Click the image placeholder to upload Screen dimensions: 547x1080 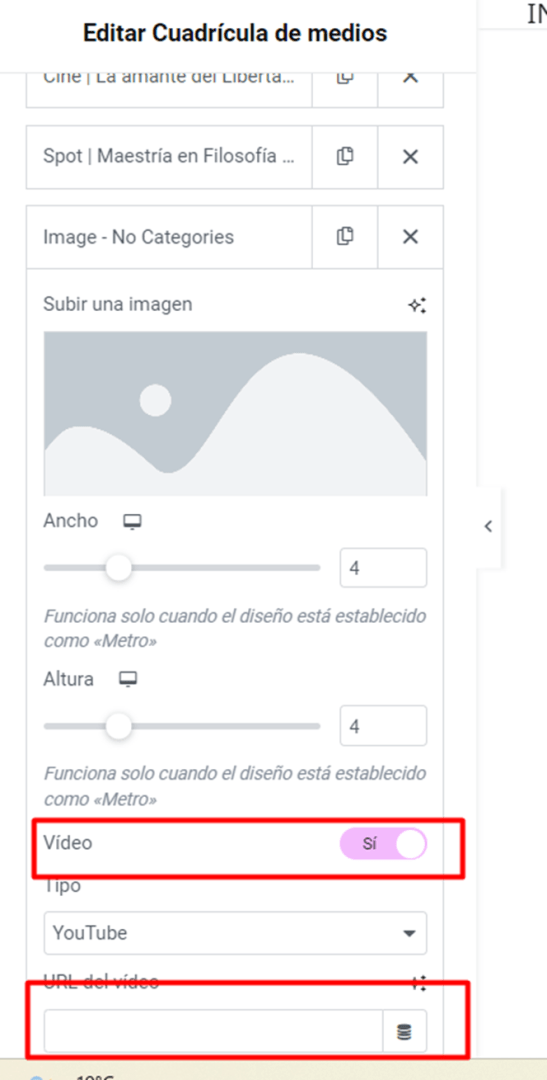coord(235,413)
